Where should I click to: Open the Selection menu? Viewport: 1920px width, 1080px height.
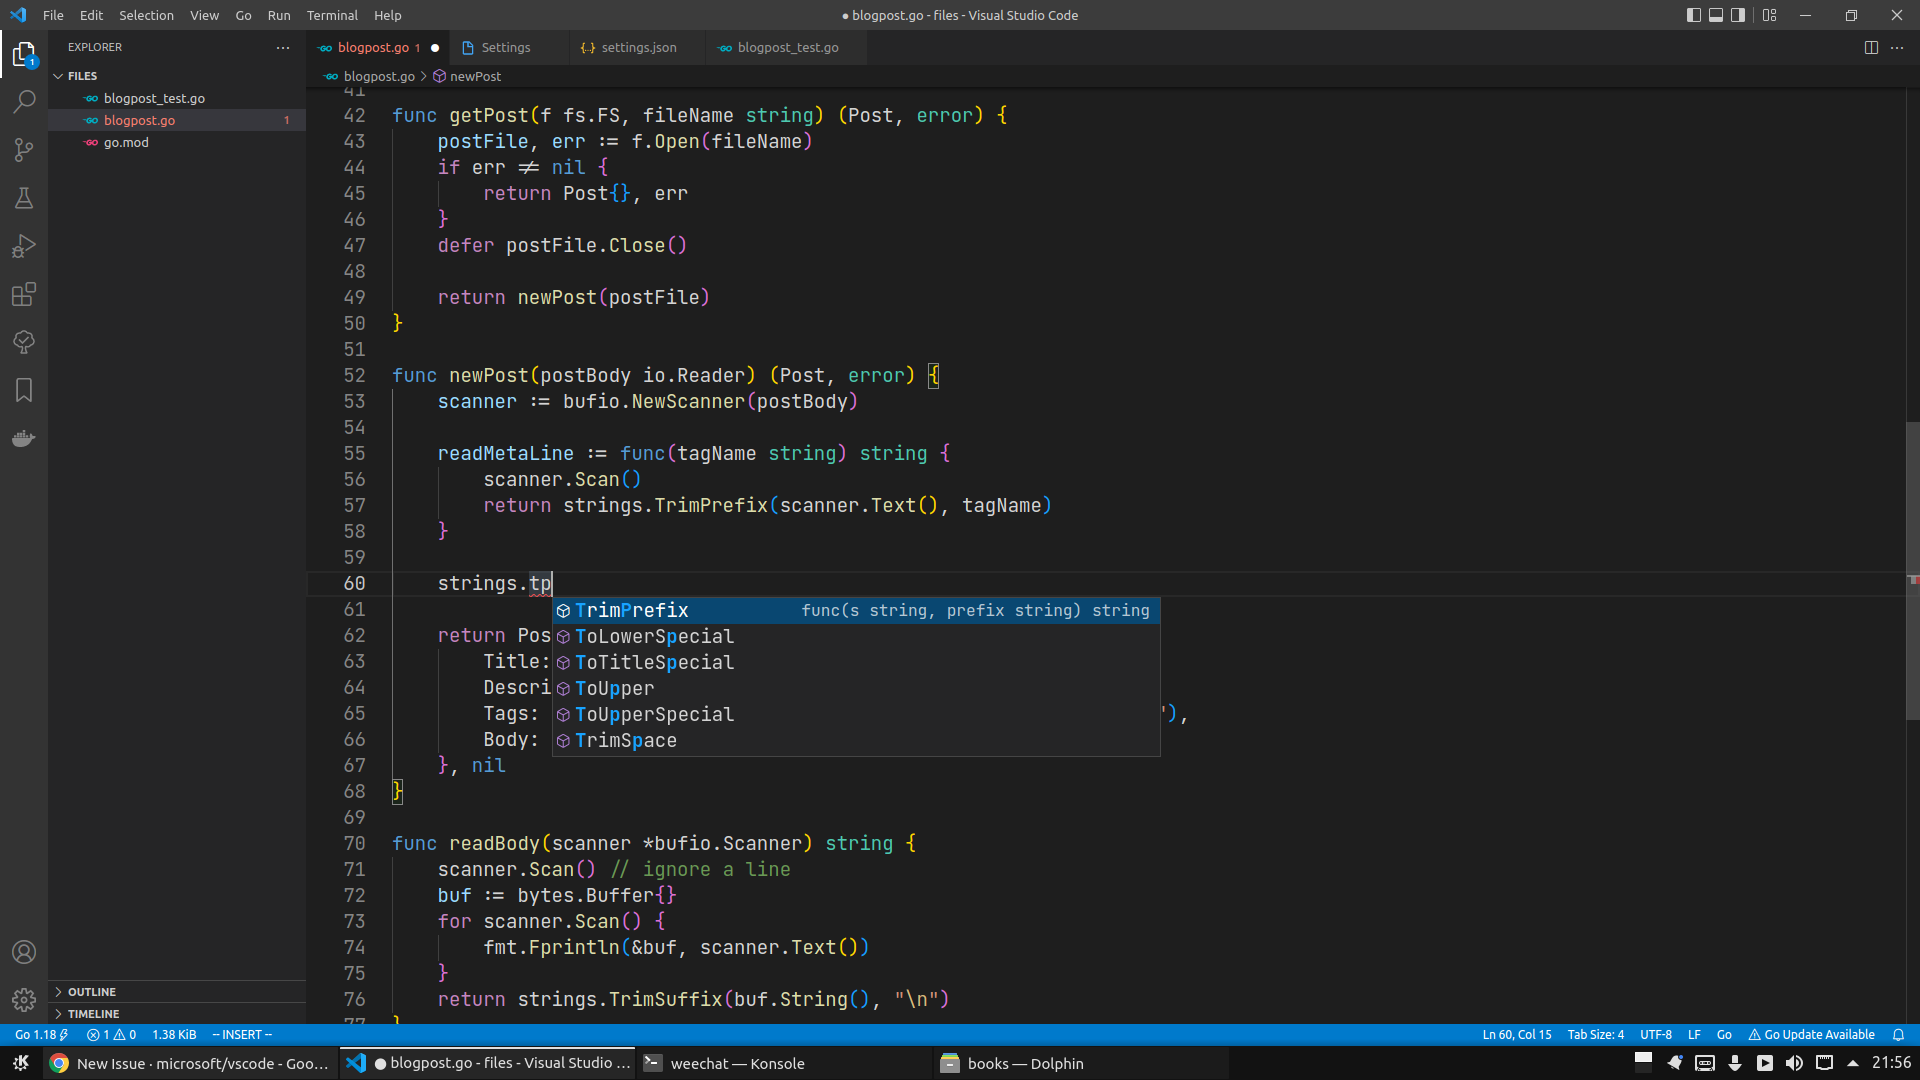[146, 15]
